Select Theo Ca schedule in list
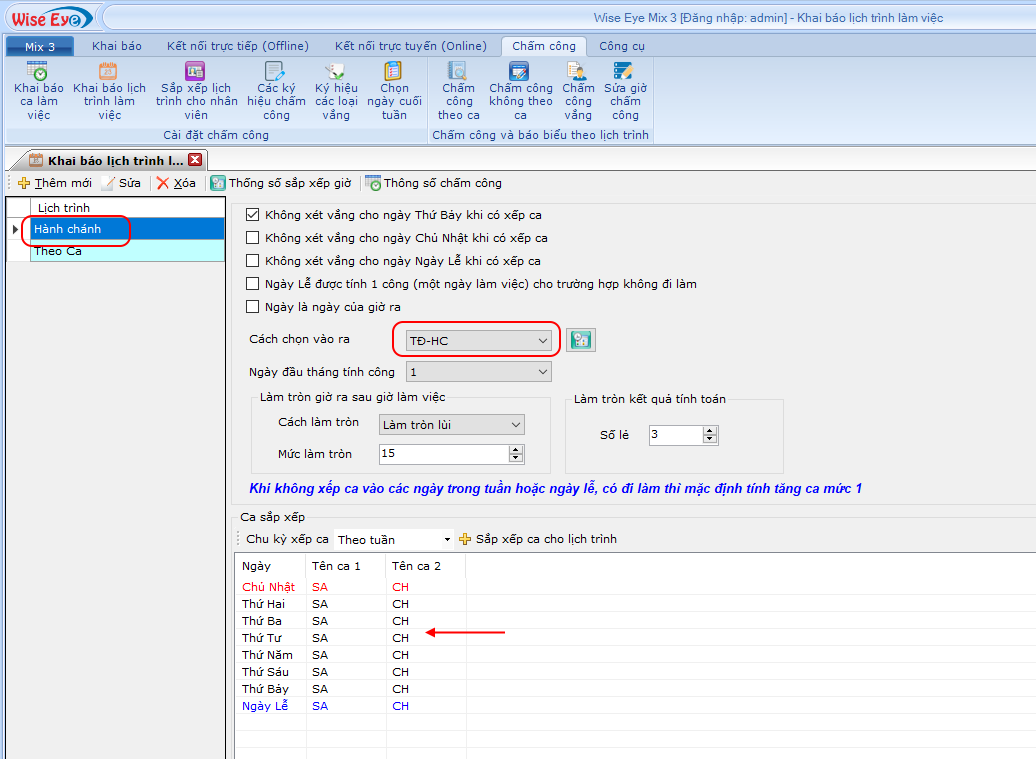 pos(58,251)
